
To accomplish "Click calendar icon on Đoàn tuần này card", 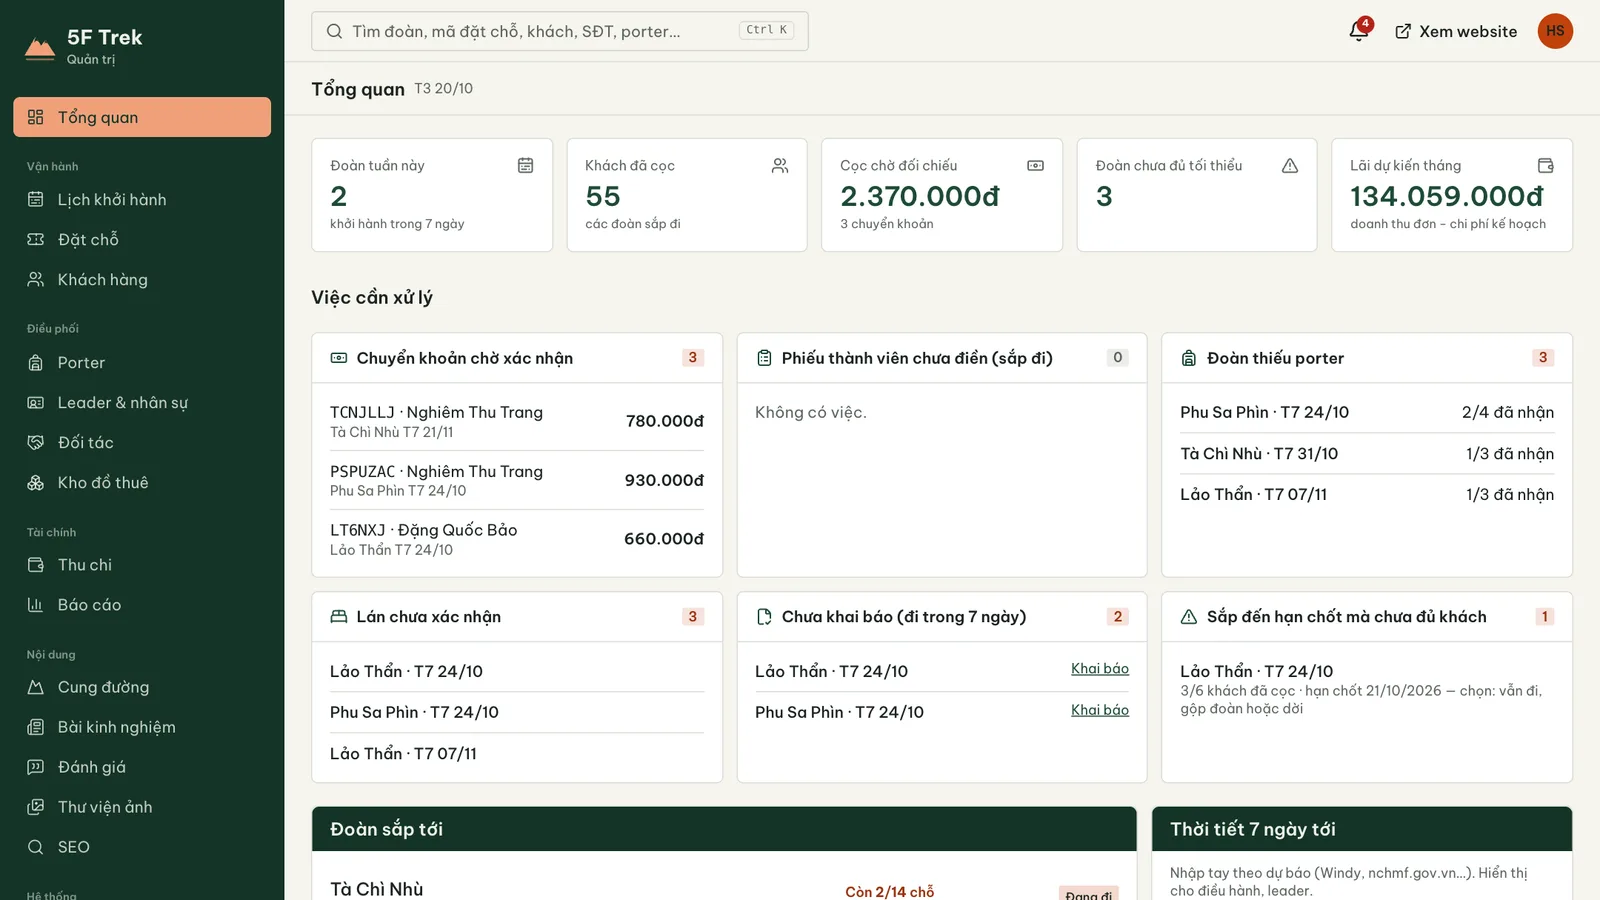I will (x=525, y=165).
